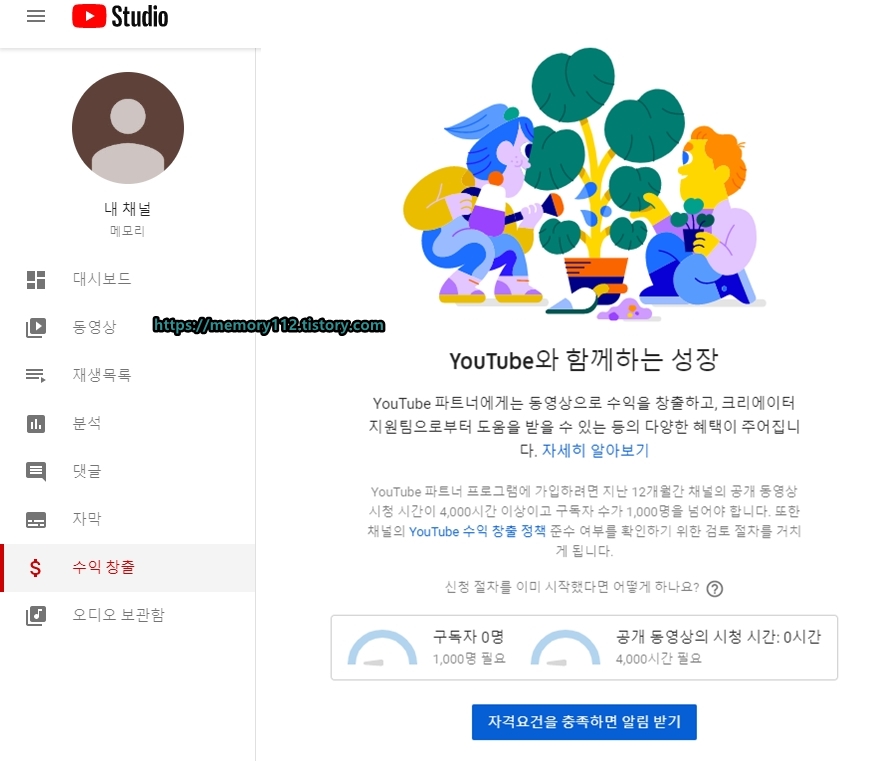This screenshot has width=875, height=761.
Task: Open the YouTube 수익 창출 정책 link
Action: coord(477,531)
